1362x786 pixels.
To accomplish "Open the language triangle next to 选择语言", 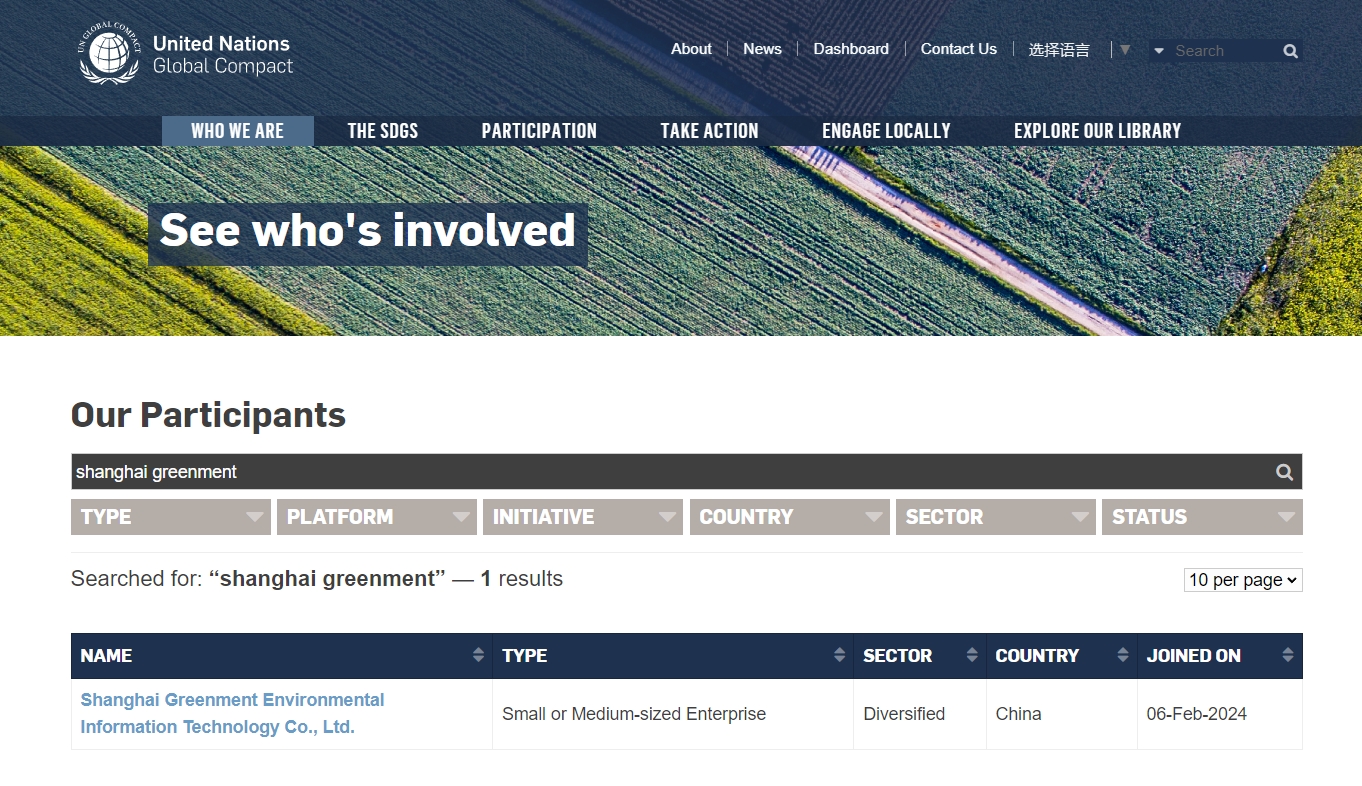I will 1125,49.
